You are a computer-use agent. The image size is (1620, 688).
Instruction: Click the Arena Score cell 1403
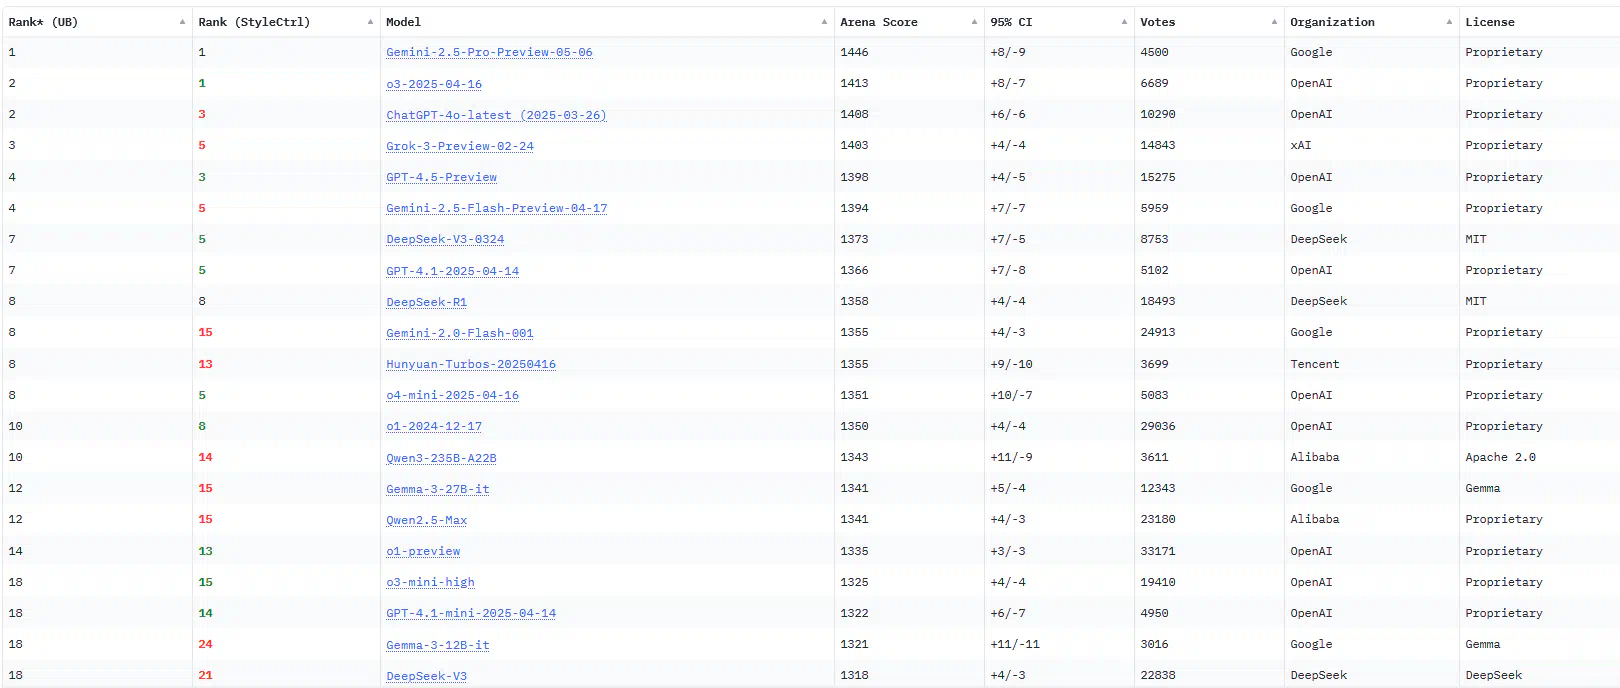tap(854, 145)
